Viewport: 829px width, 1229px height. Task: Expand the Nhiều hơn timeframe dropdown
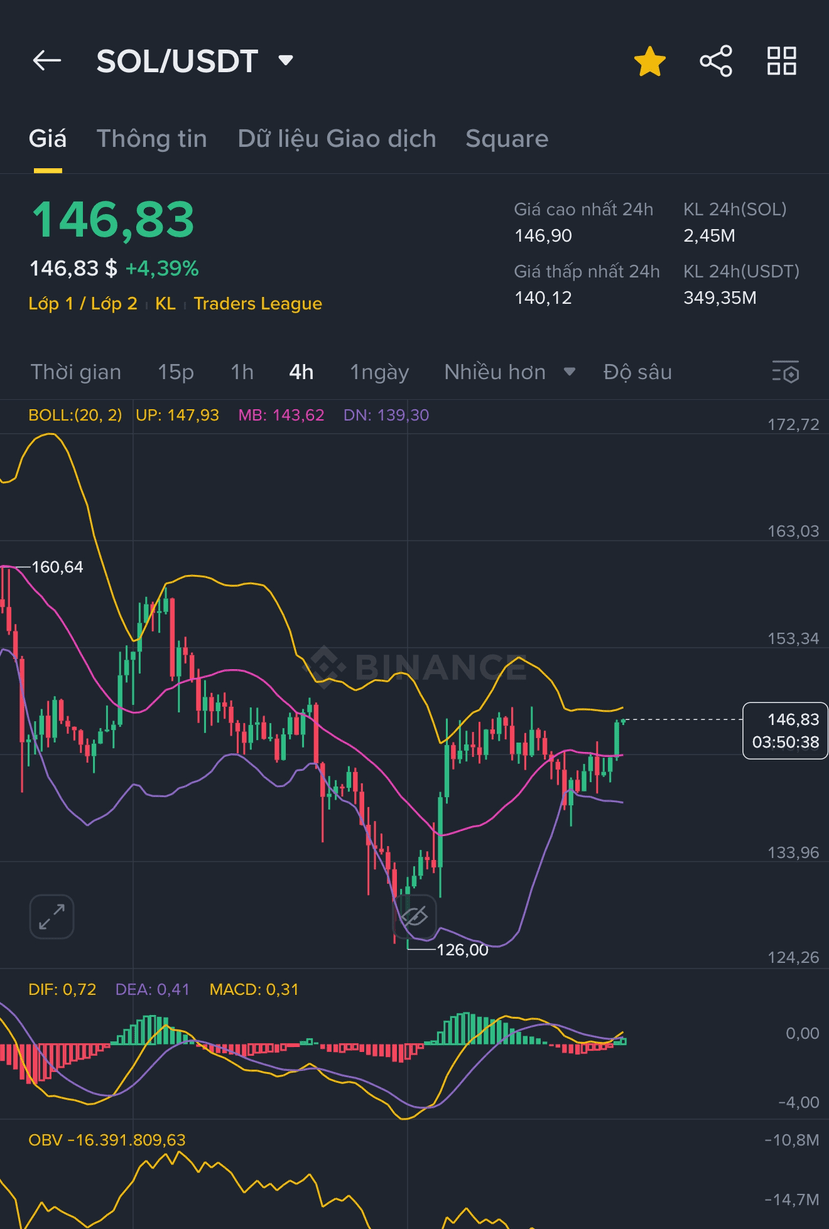point(510,372)
